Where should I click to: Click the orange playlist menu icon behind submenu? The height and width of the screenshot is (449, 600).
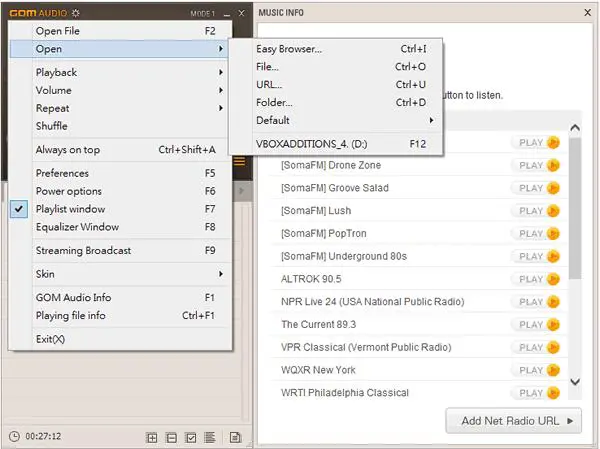click(240, 162)
